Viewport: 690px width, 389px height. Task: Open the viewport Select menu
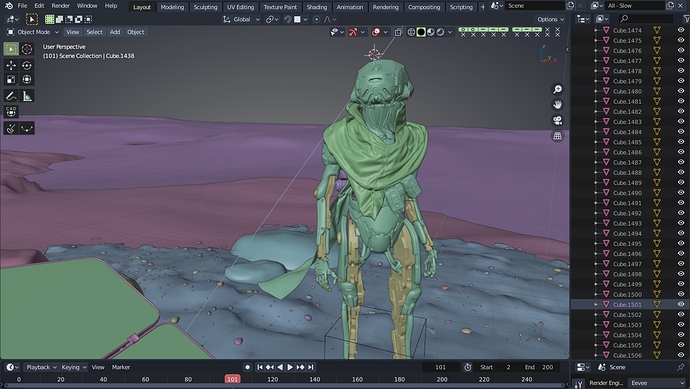coord(94,32)
